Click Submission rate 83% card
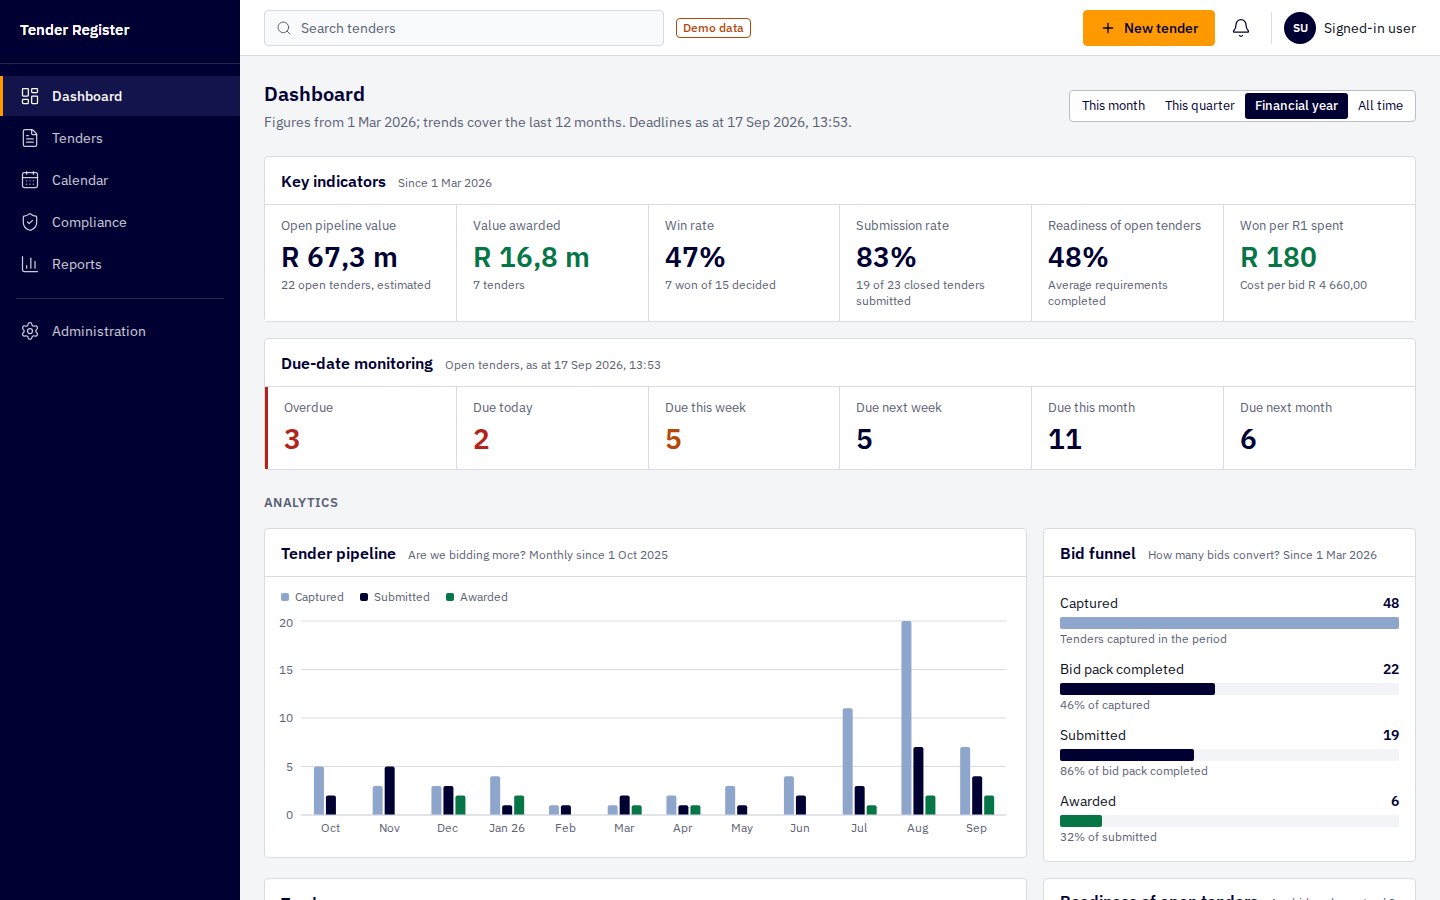The image size is (1440, 900). (x=936, y=263)
